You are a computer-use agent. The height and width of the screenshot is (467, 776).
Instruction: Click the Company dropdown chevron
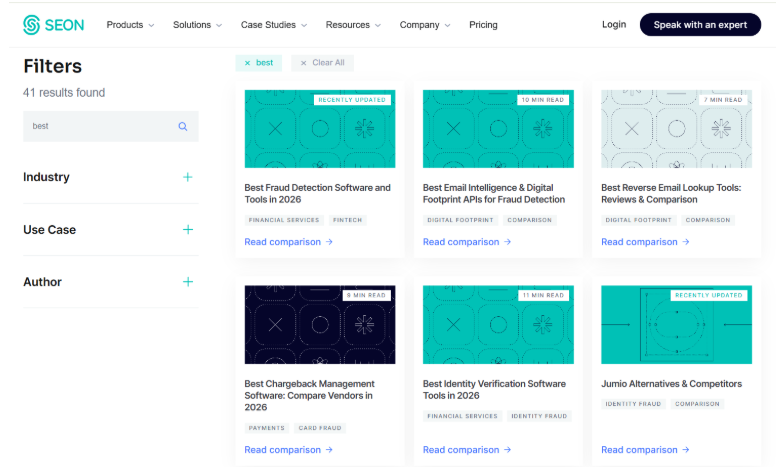[448, 25]
